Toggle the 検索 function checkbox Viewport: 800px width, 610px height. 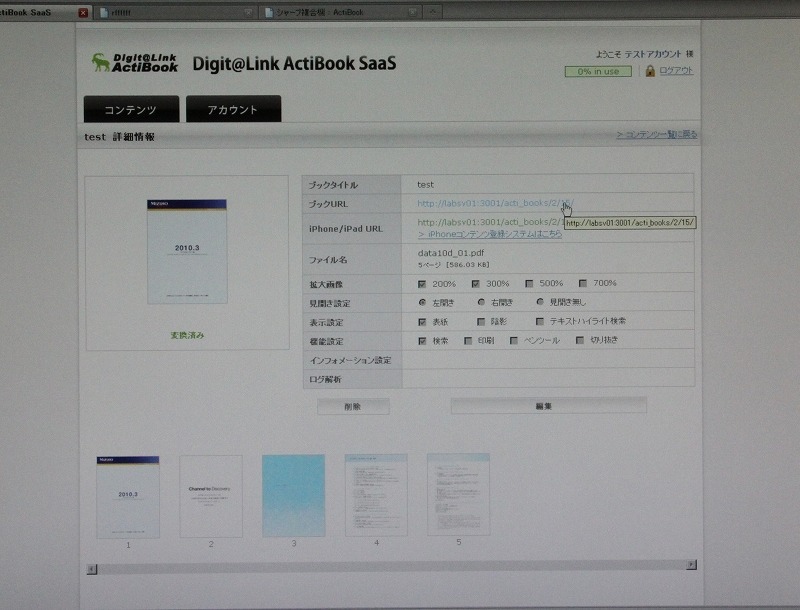pyautogui.click(x=422, y=341)
